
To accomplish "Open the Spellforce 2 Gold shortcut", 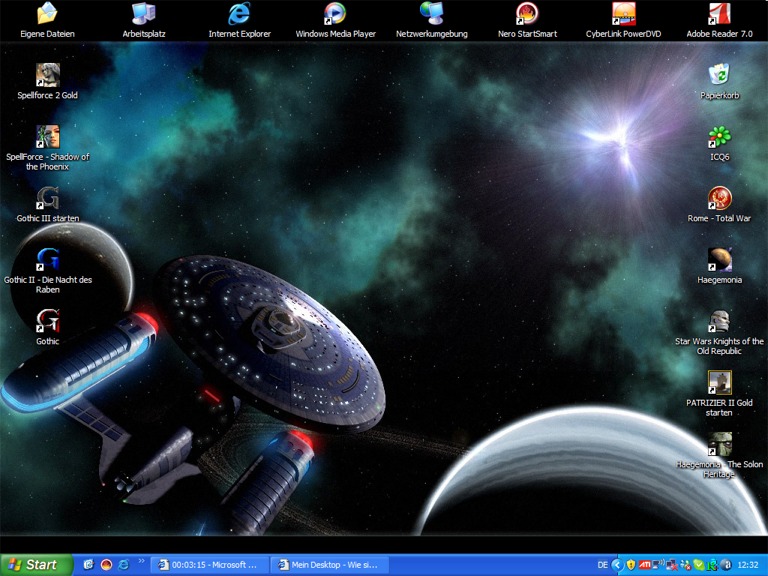I will 47,76.
